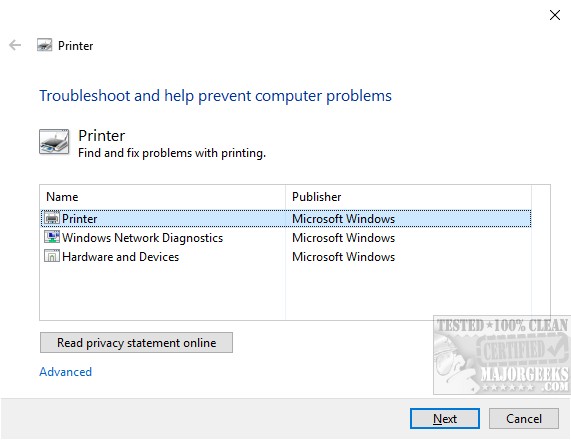Click the Printer row icon in list
Viewport: 571px width, 440px height.
point(52,219)
